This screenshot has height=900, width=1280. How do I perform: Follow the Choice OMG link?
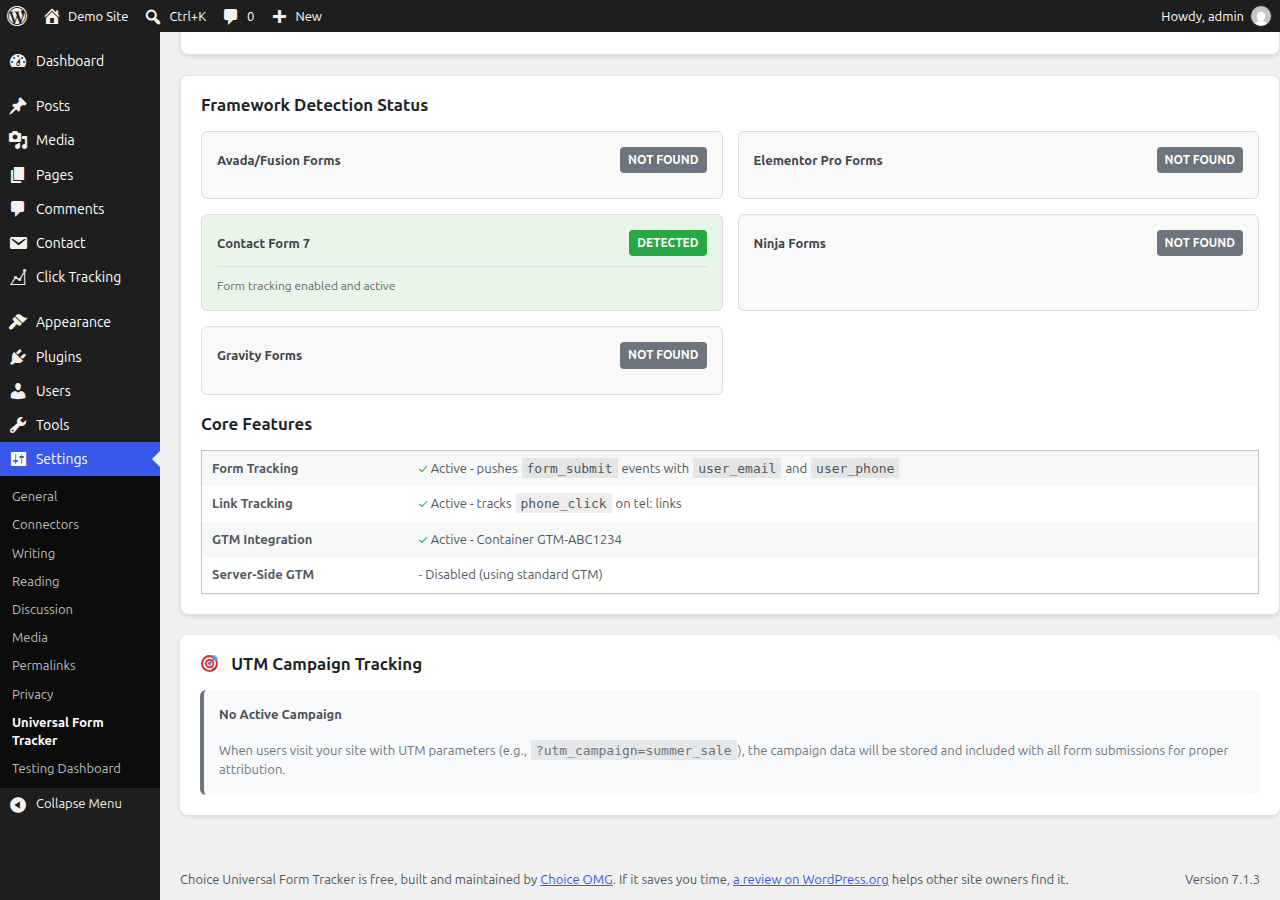click(576, 880)
